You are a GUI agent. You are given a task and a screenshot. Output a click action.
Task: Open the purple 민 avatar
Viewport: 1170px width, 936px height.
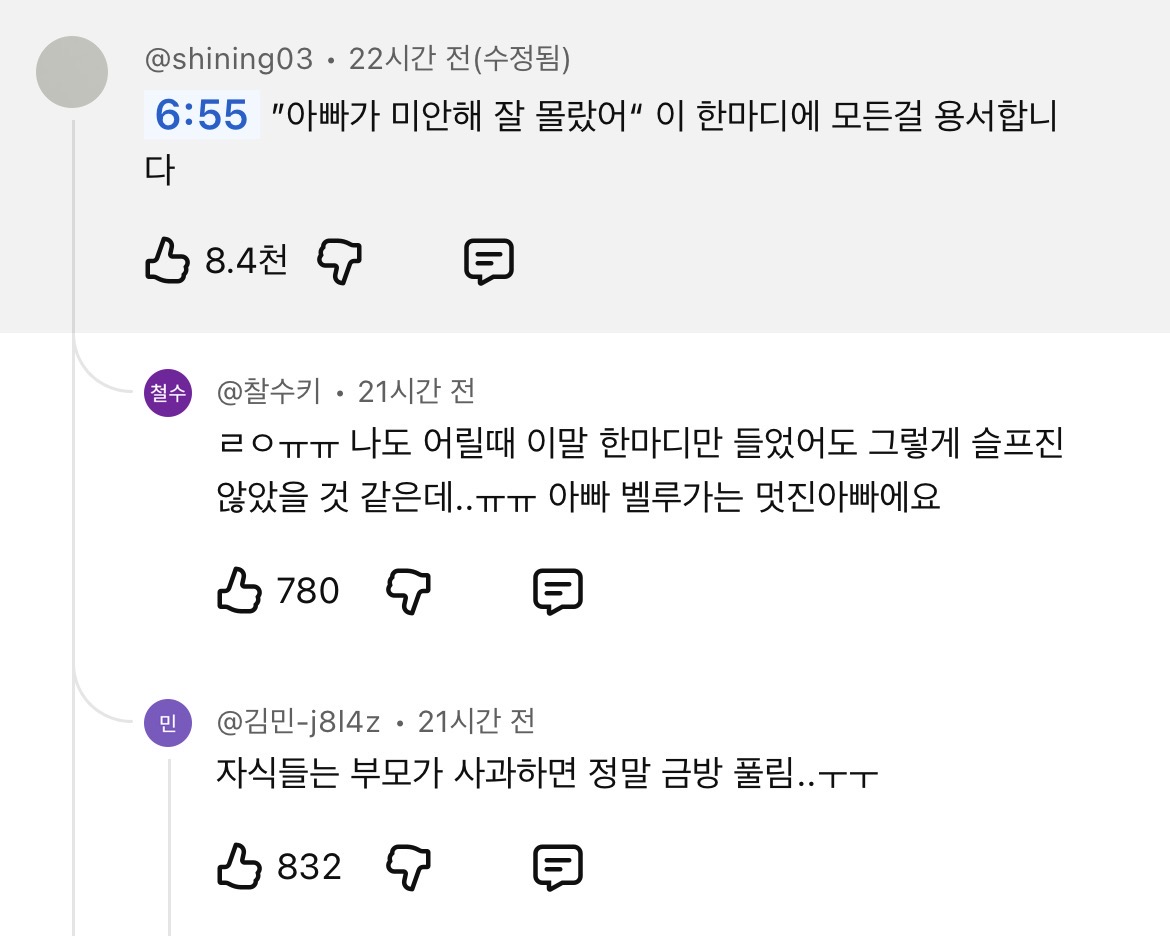tap(168, 723)
